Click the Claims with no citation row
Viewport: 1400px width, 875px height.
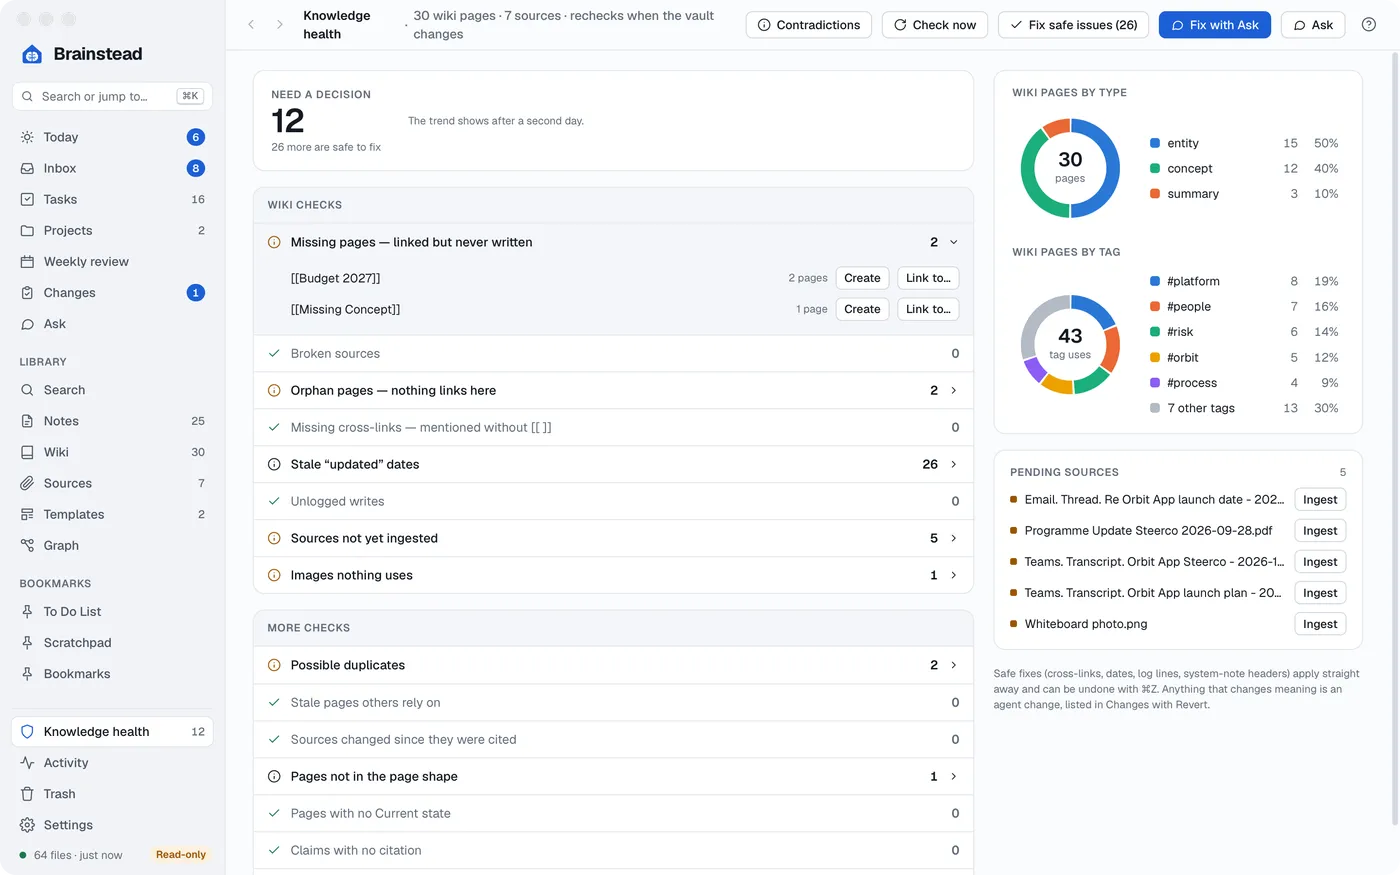613,850
